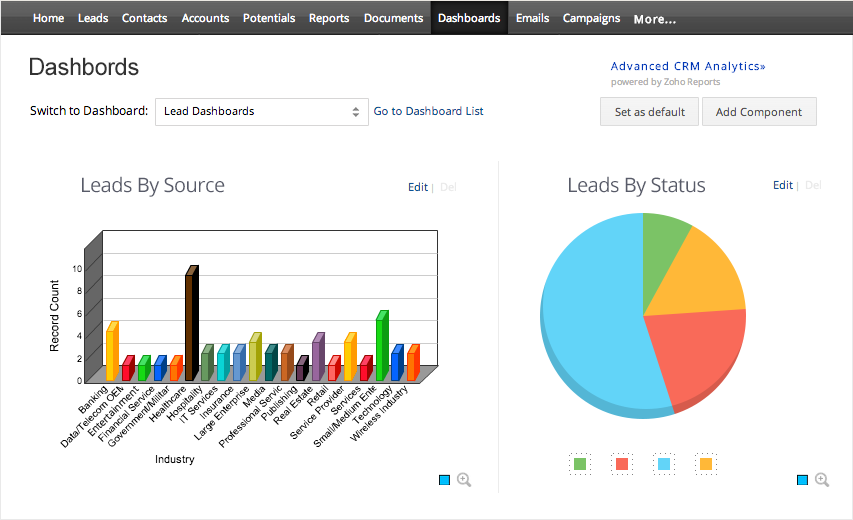Click the tall Healthcare bar in chart
Viewport: 853px width, 520px height.
pos(190,325)
